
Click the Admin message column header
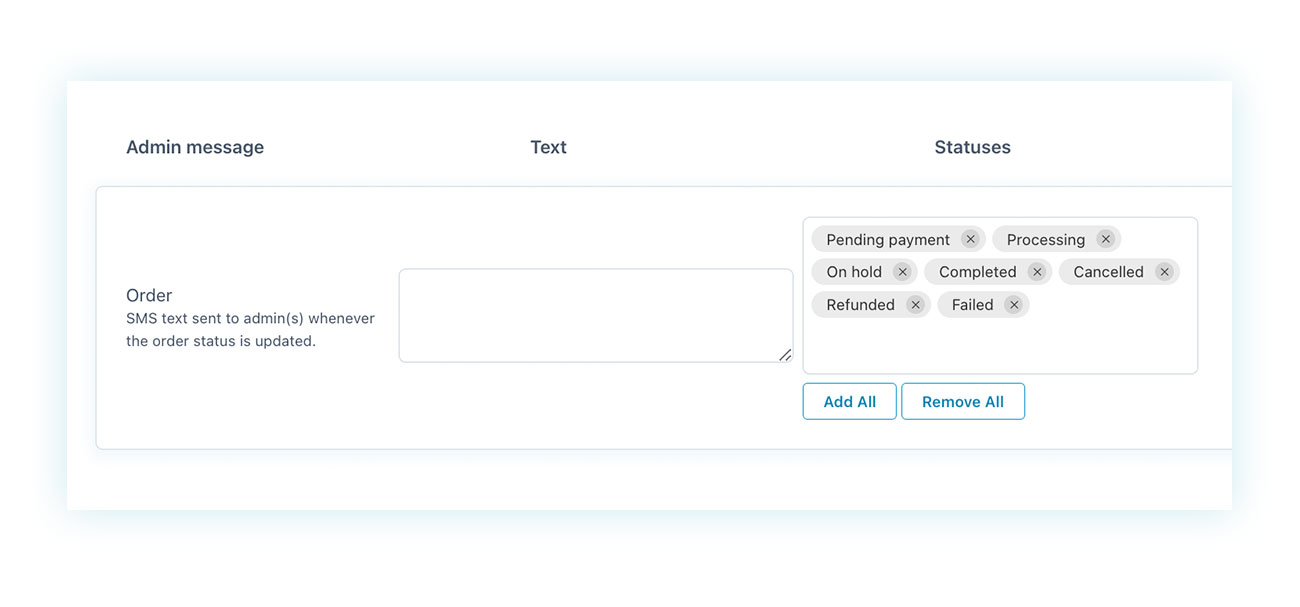195,147
